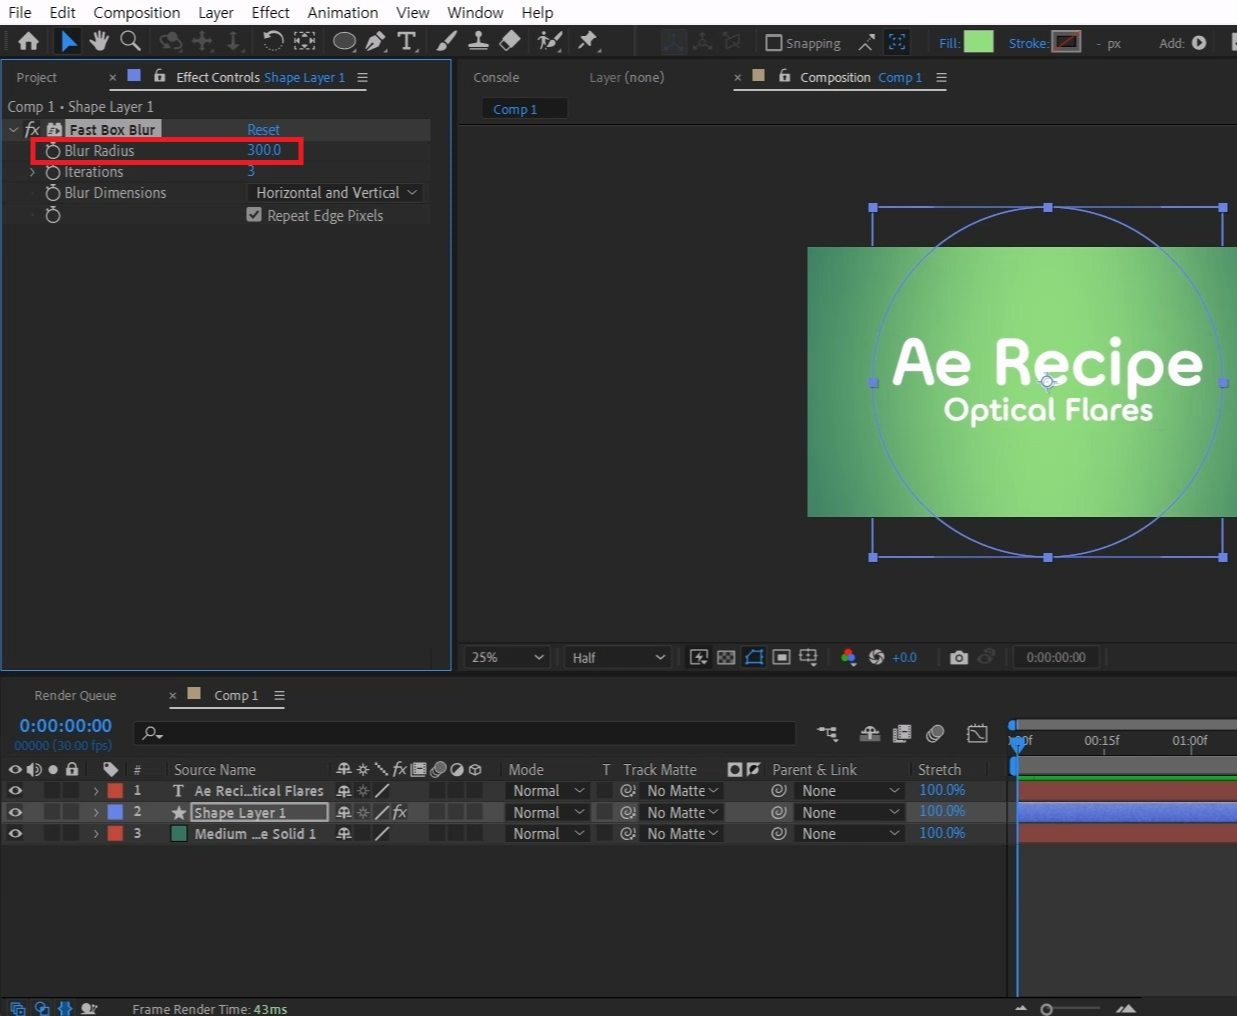Expand the Iterations property

pos(32,172)
